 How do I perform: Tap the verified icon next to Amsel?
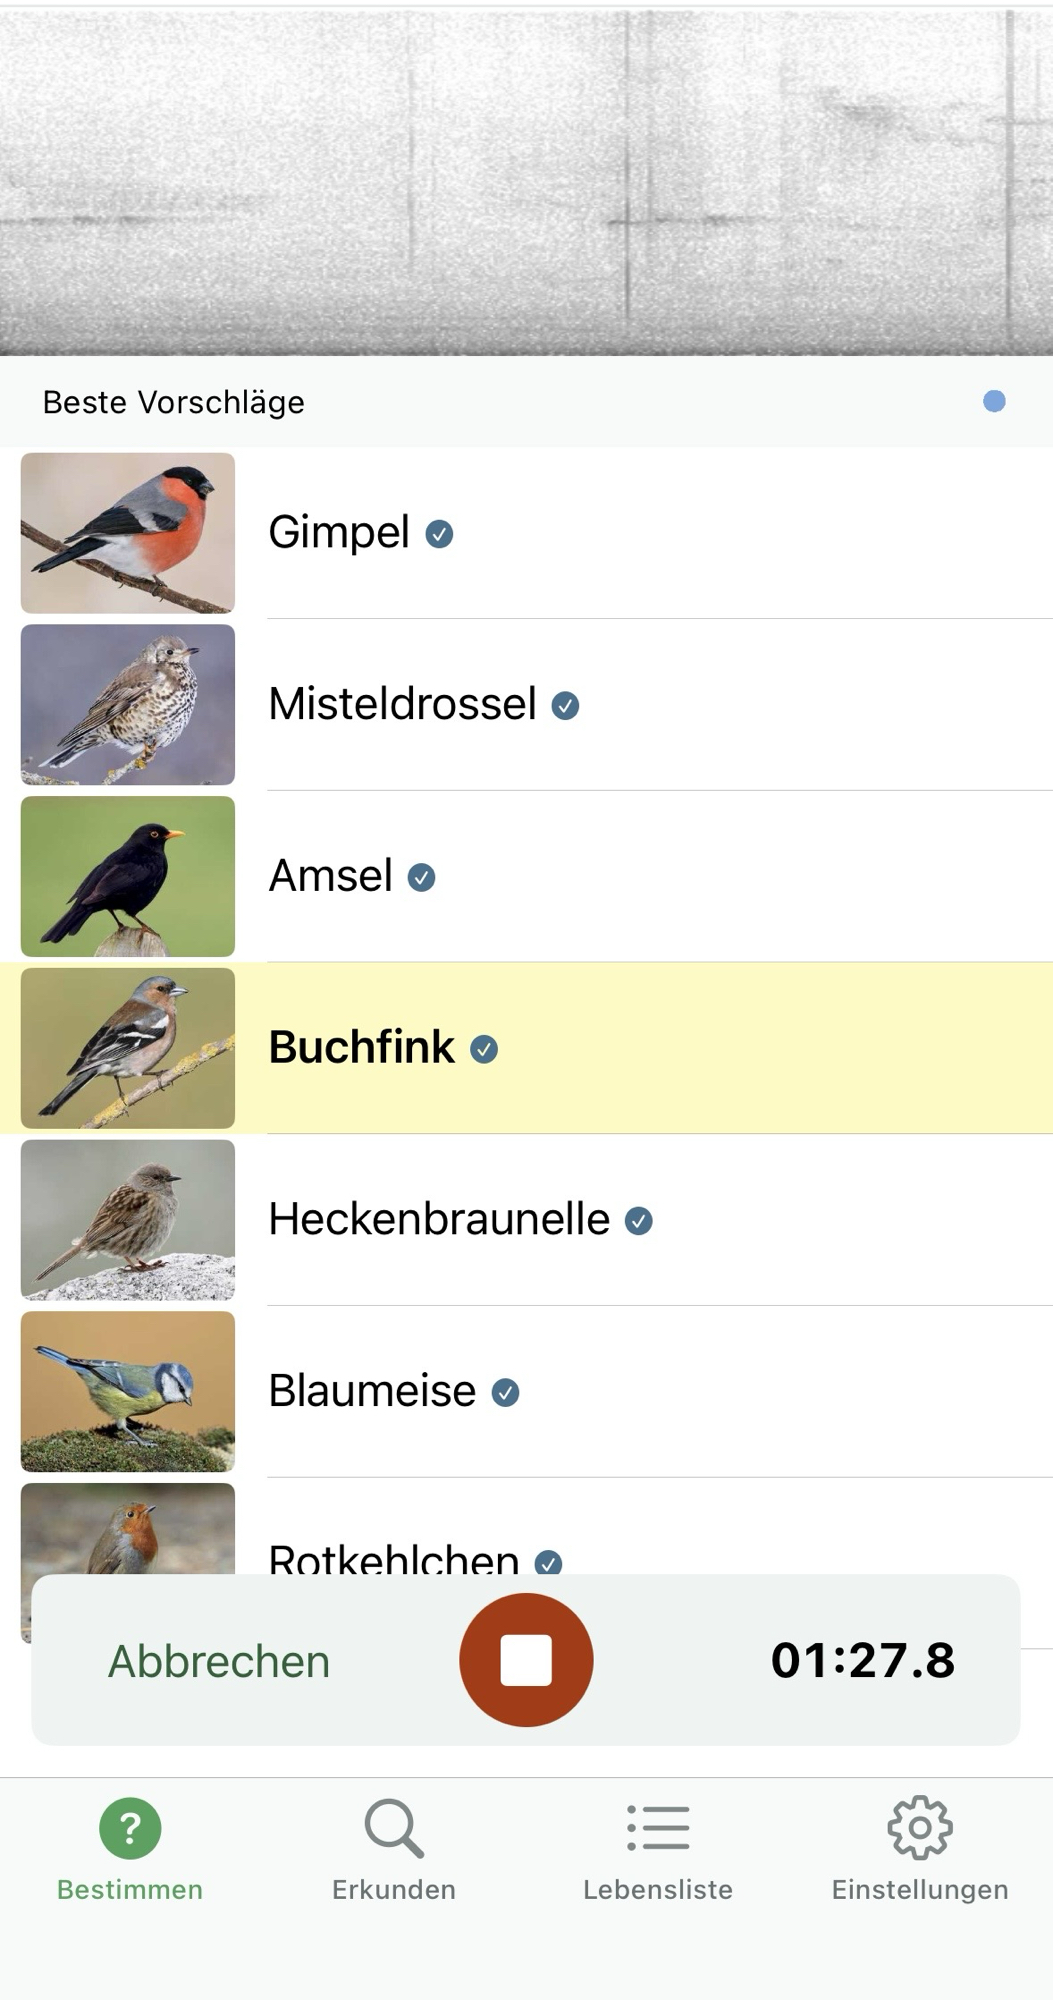[422, 878]
